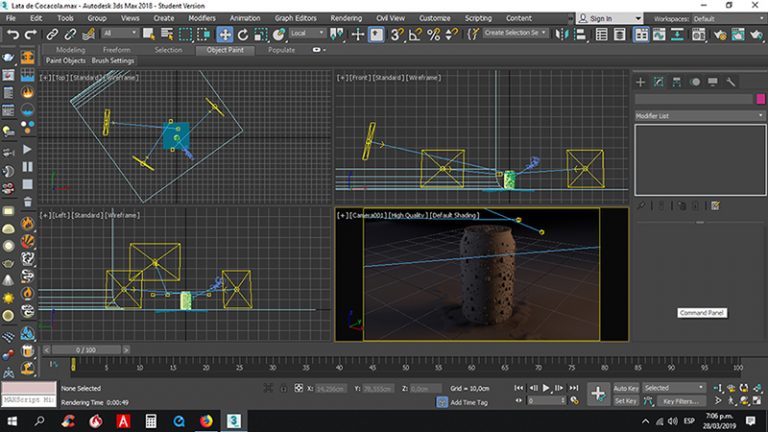This screenshot has width=768, height=432.
Task: Open the Rendered Frame Window icon
Action: tap(738, 34)
